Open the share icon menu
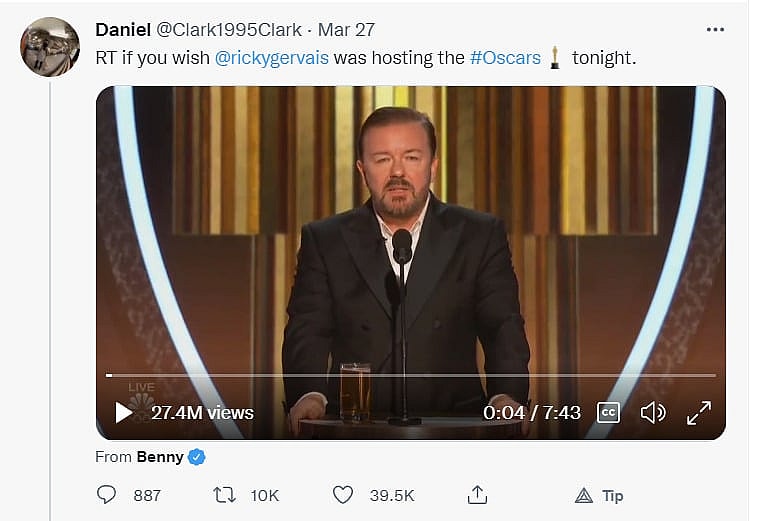The height and width of the screenshot is (521, 770). 477,495
